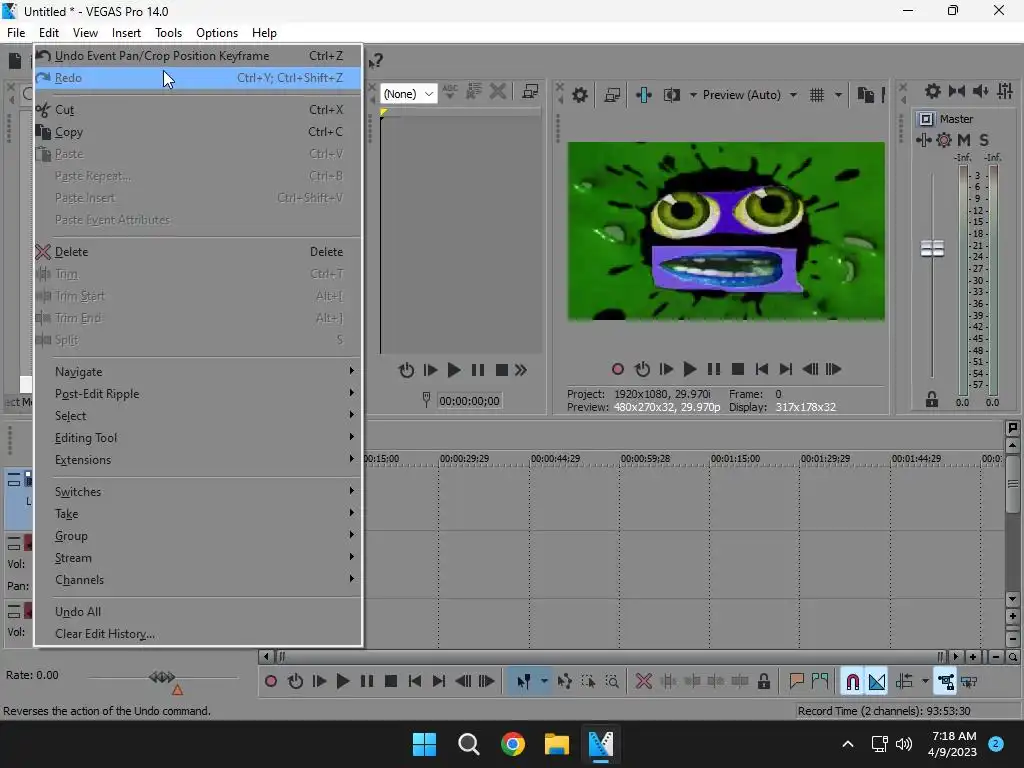1024x768 pixels.
Task: Choose Undo Event Pan/Crop Position Keyframe
Action: 197,56
